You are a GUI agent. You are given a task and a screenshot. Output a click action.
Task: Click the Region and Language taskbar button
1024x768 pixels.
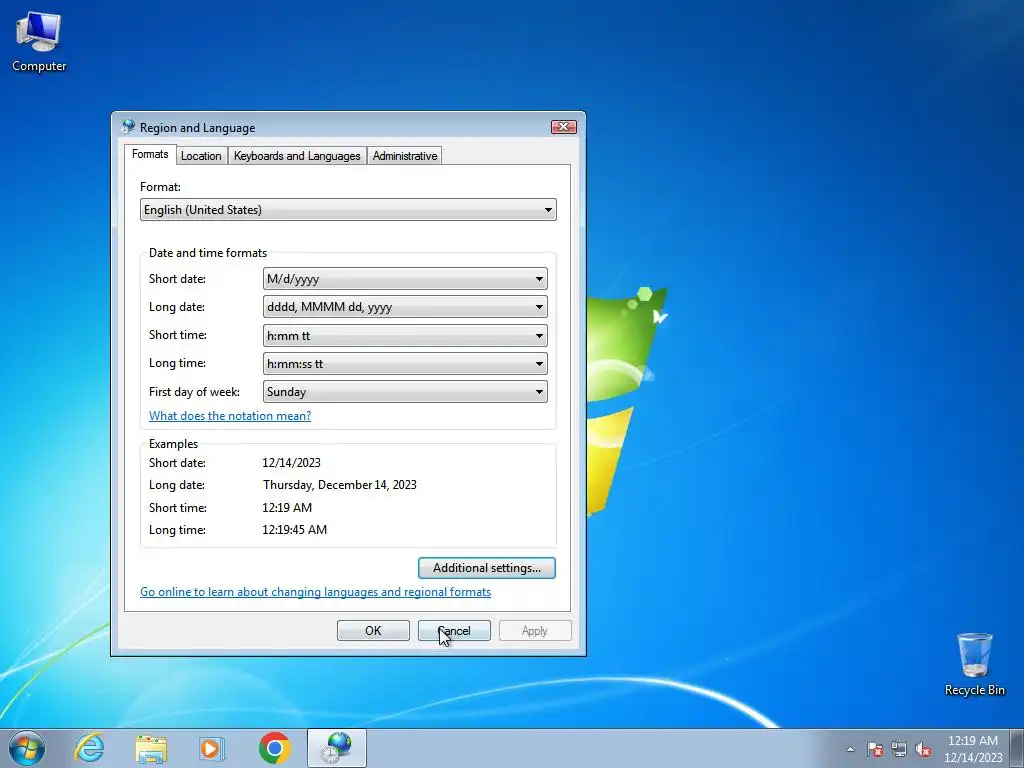tap(337, 748)
